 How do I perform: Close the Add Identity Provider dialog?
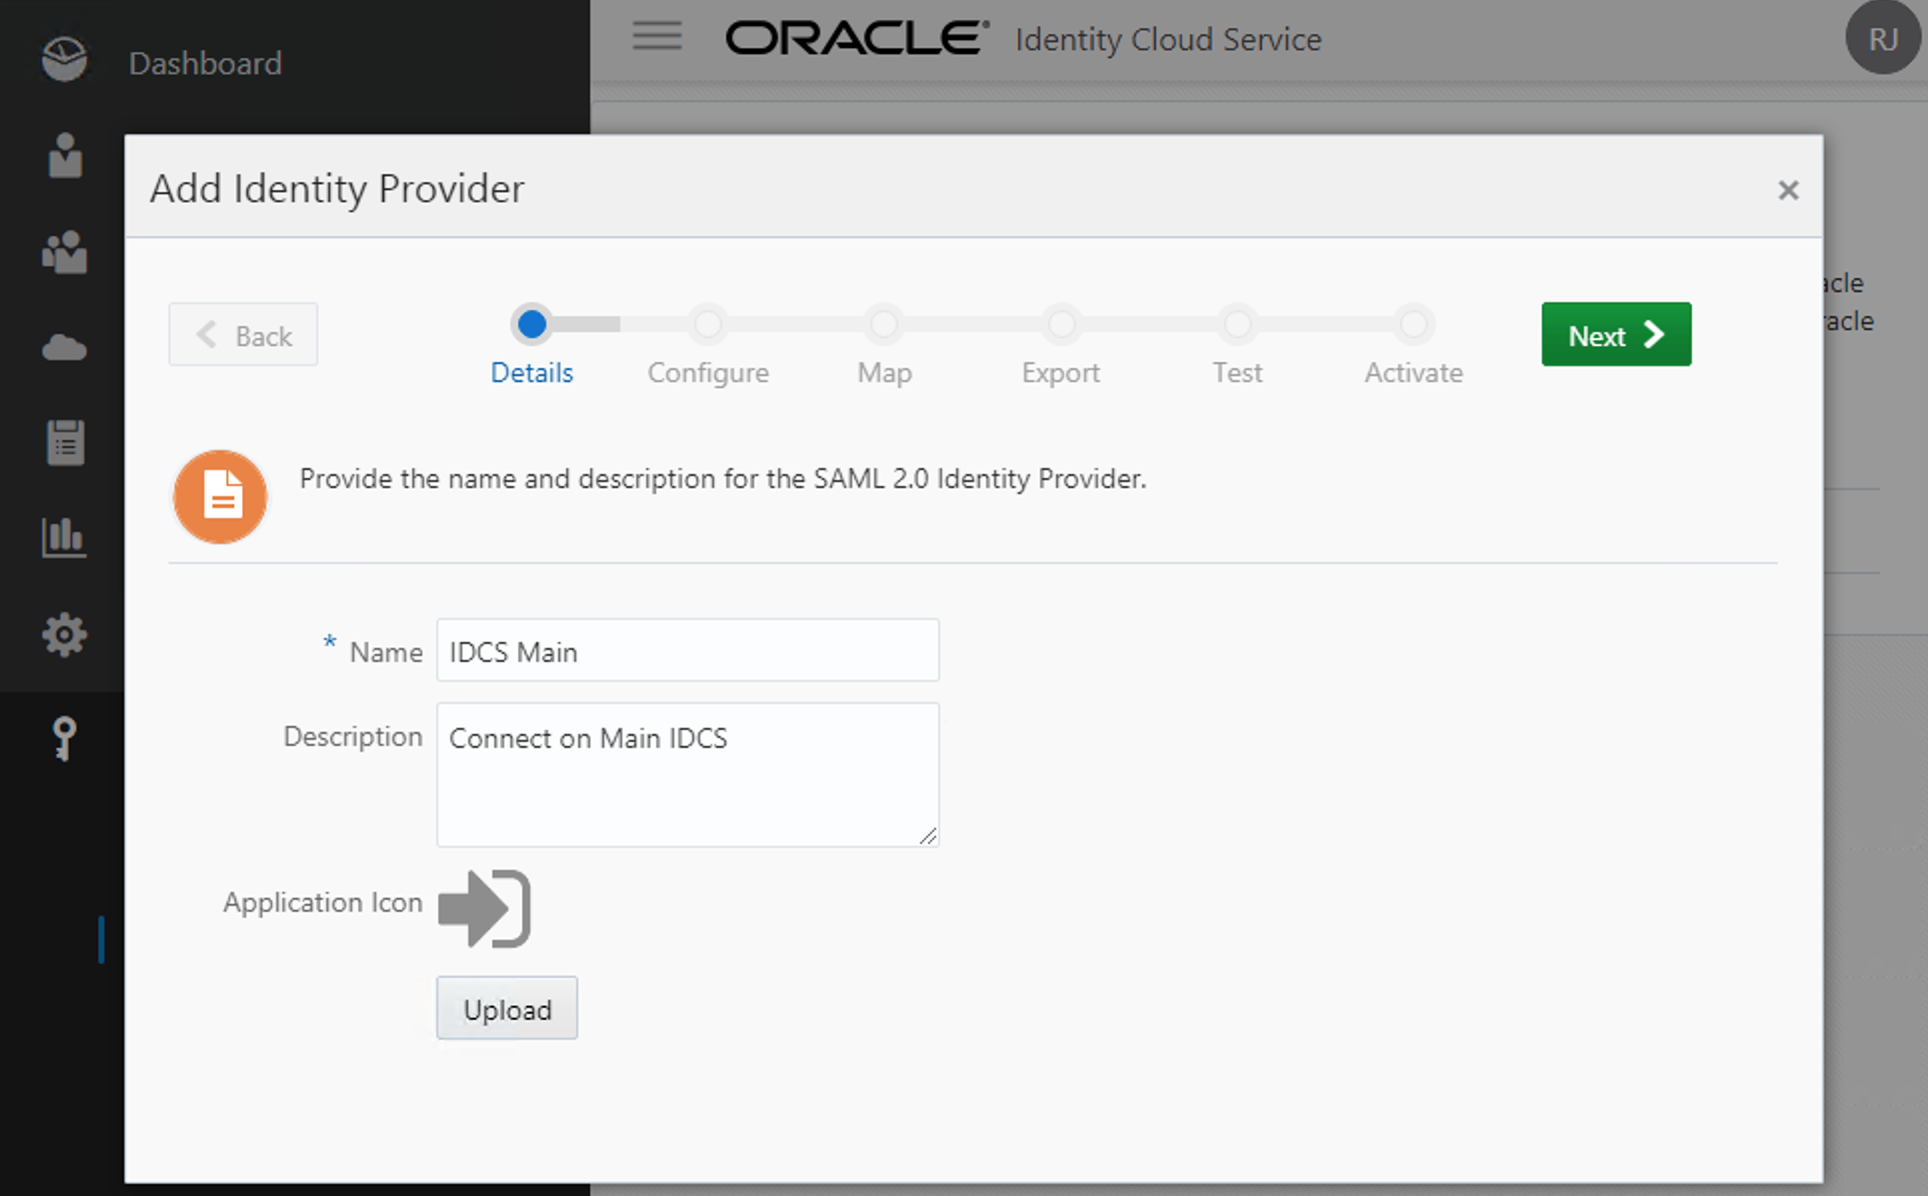(x=1788, y=190)
